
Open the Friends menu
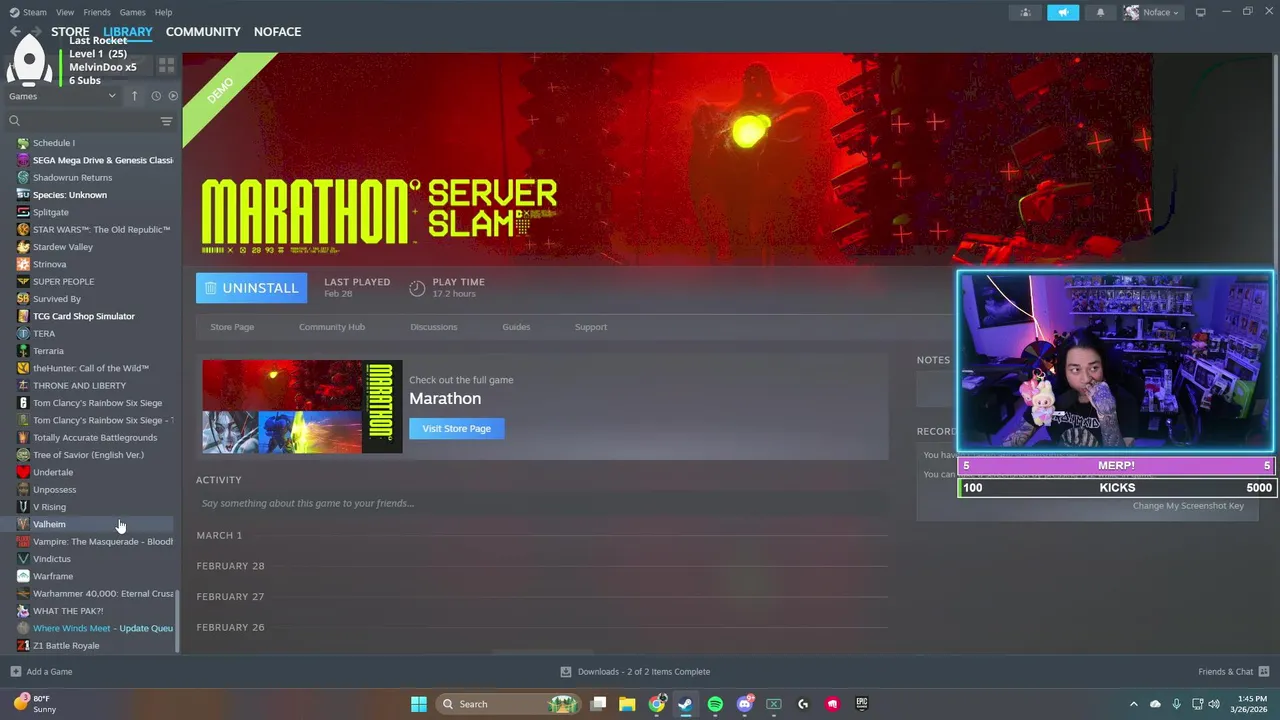(97, 12)
